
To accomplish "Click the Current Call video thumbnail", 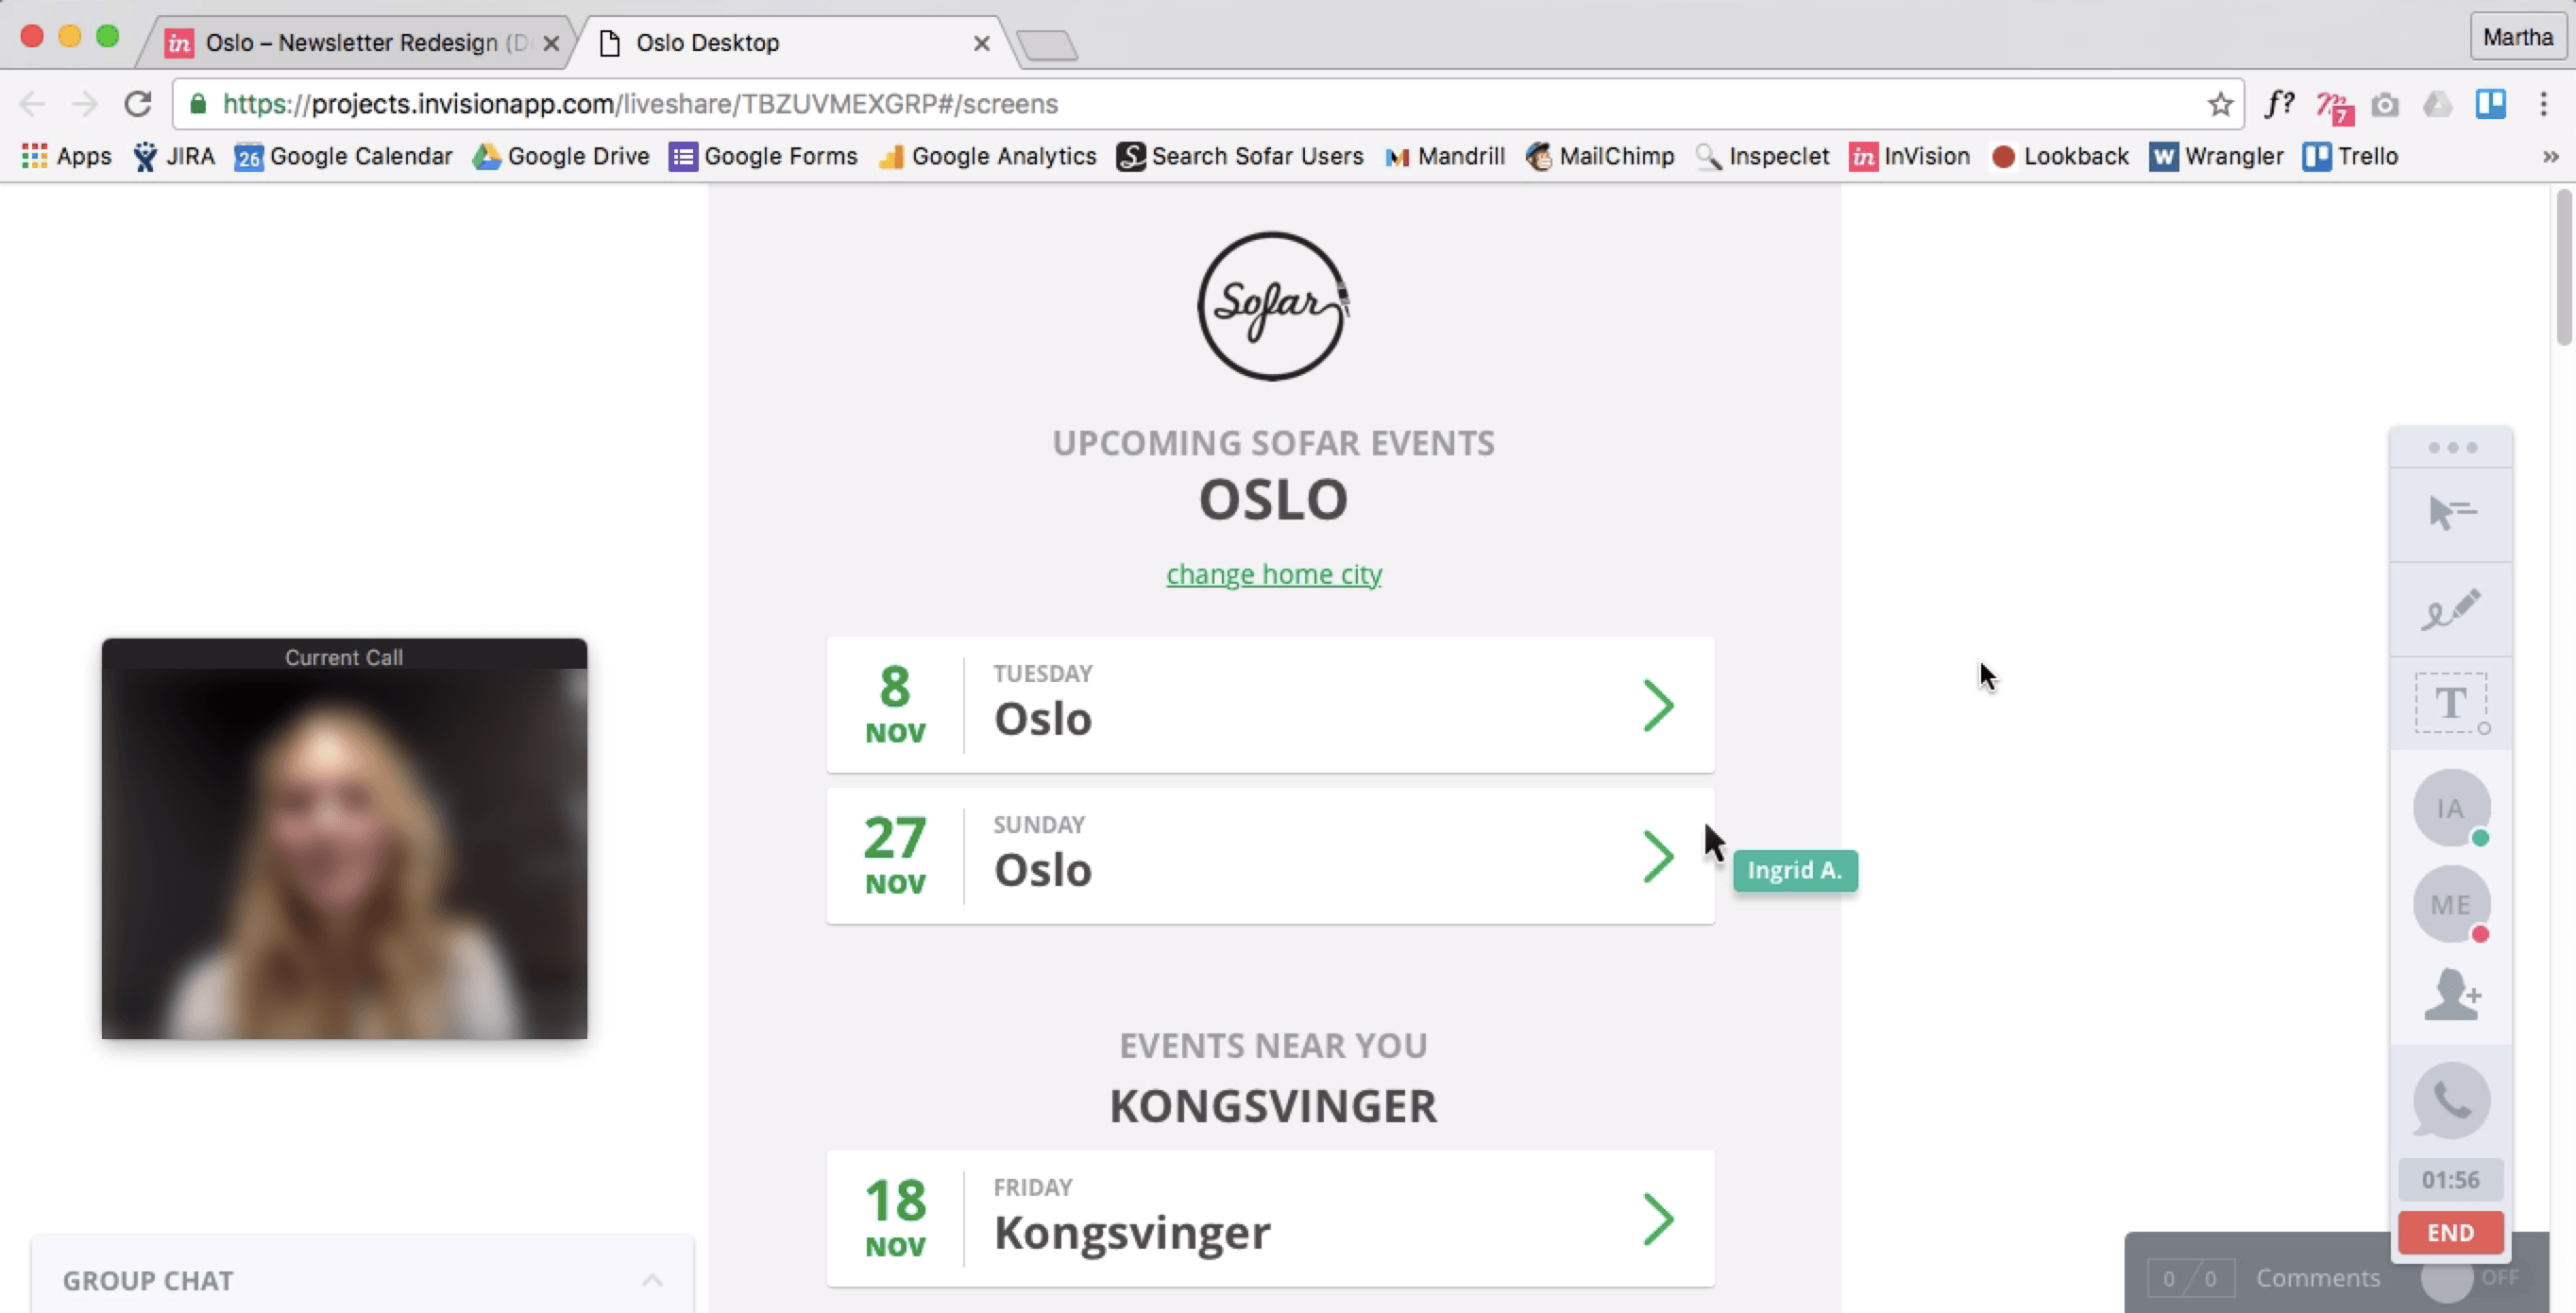I will click(x=344, y=850).
